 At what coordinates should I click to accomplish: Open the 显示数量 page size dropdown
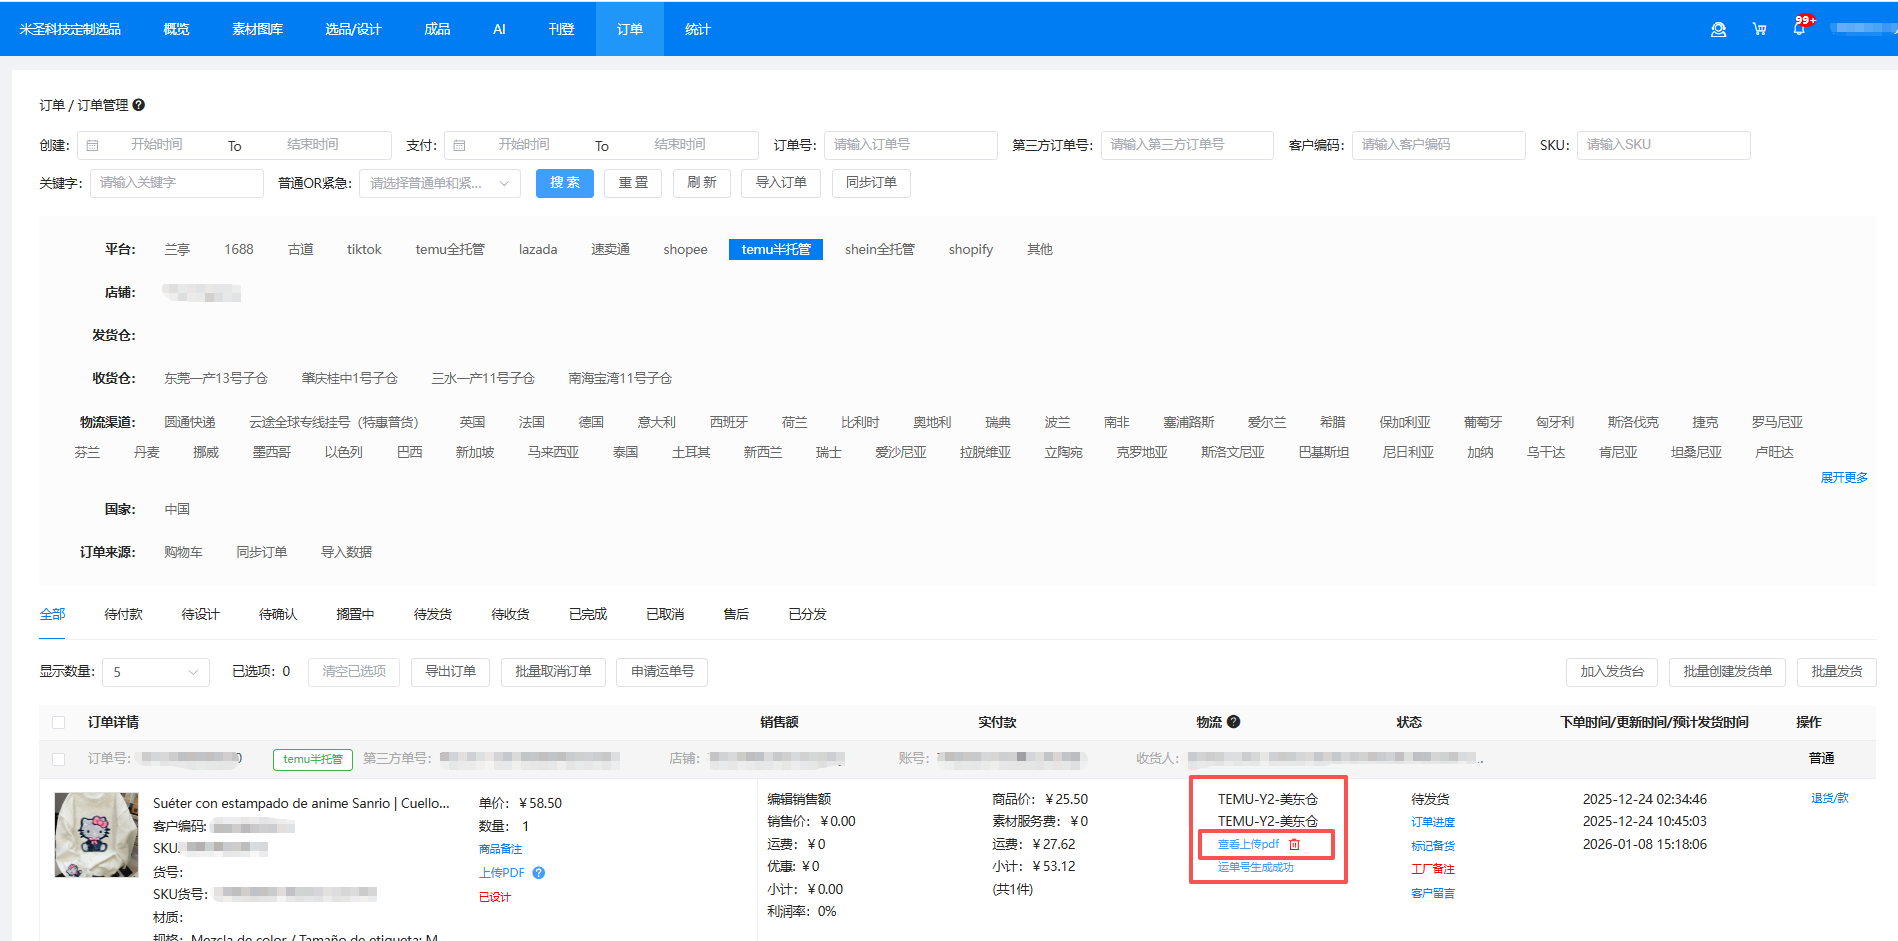click(x=155, y=673)
